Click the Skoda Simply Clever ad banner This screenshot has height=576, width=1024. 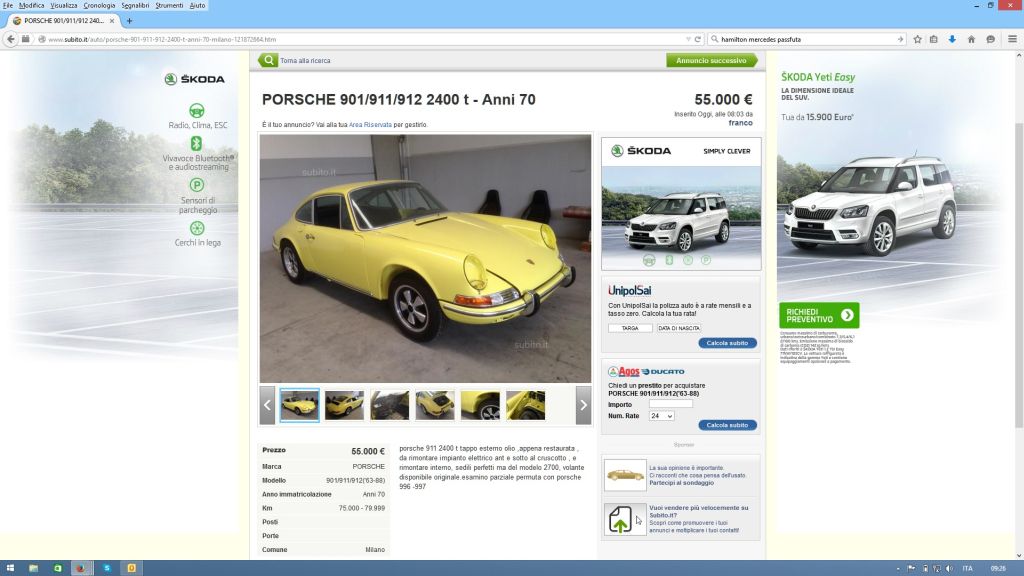681,204
